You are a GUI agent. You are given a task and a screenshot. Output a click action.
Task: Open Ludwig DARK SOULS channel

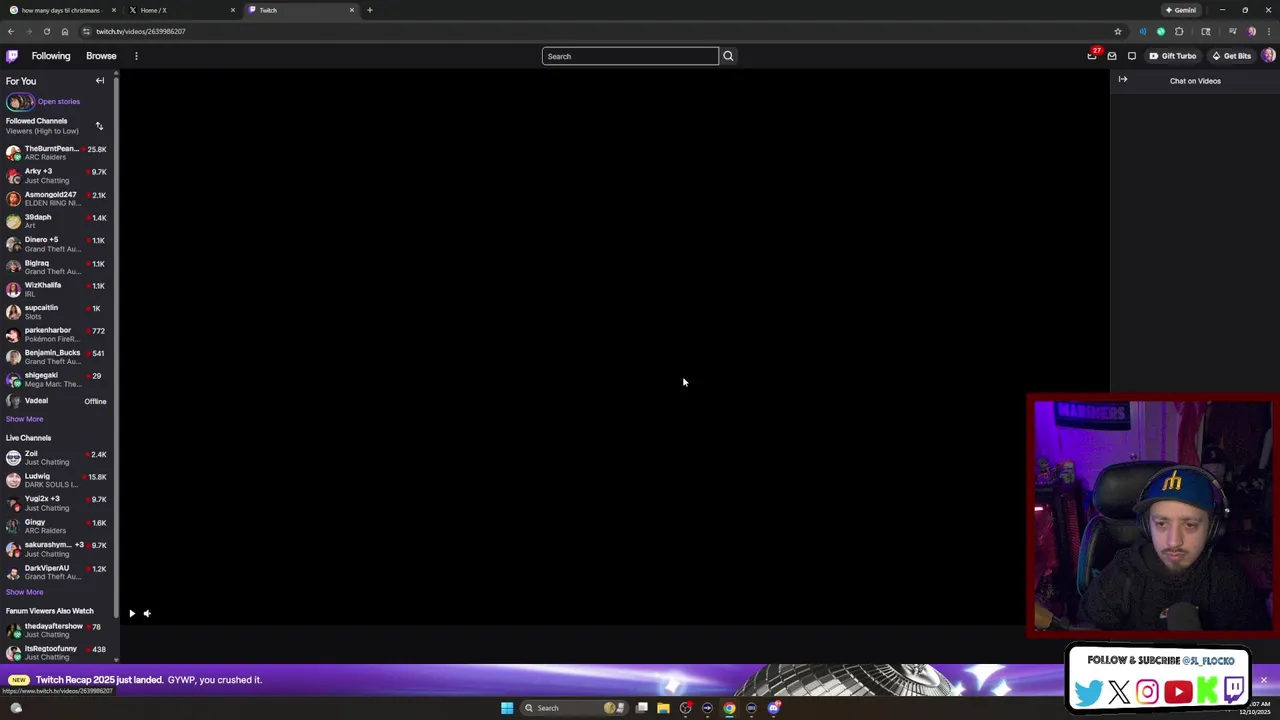[57, 480]
